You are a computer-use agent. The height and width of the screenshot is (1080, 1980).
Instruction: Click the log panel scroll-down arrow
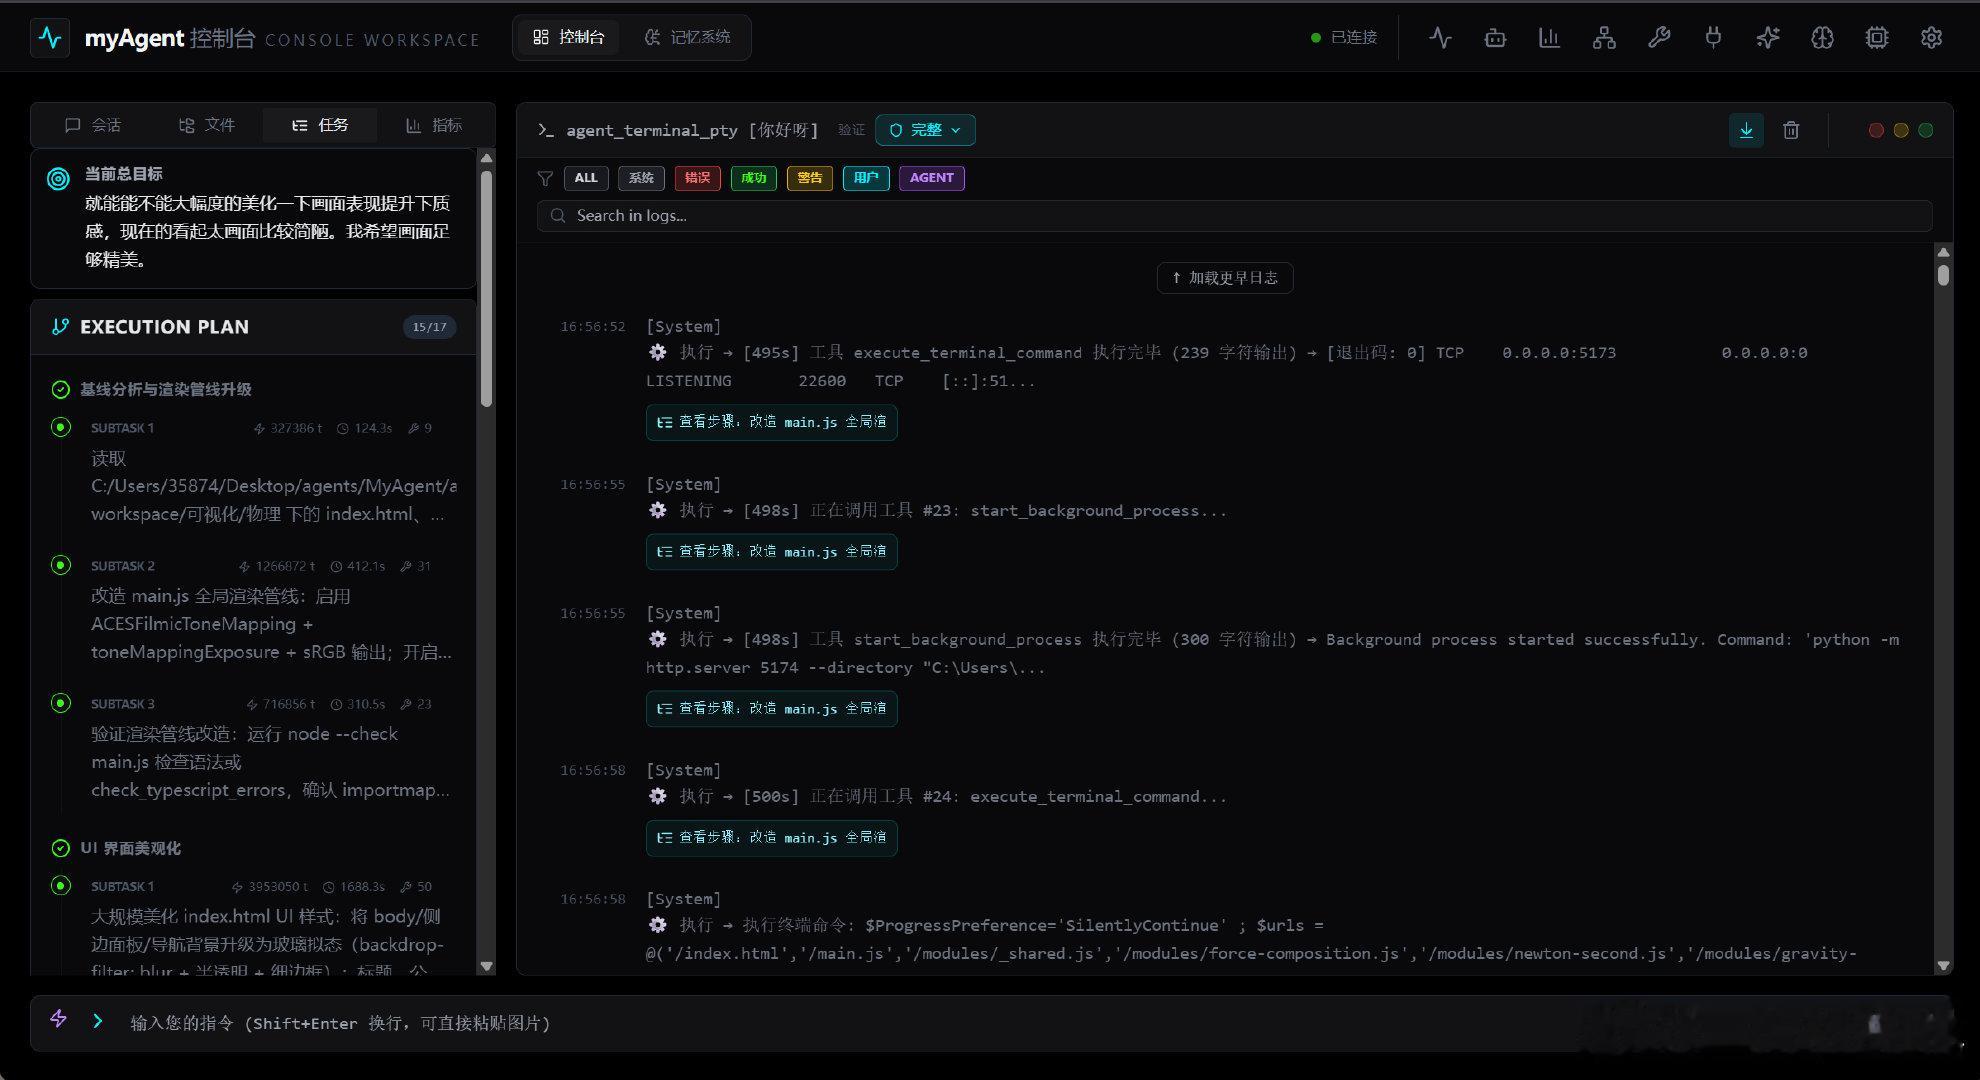(1943, 966)
